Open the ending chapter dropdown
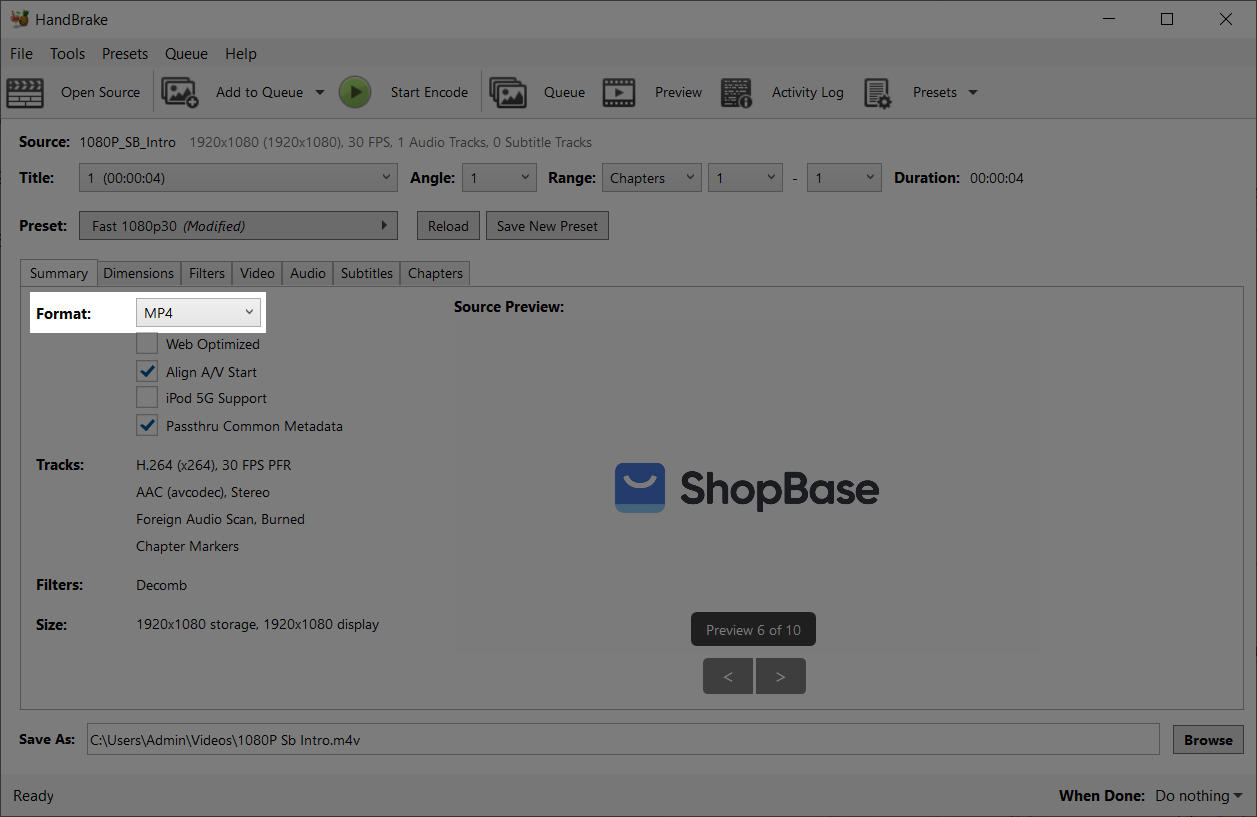This screenshot has height=817, width=1257. tap(844, 178)
